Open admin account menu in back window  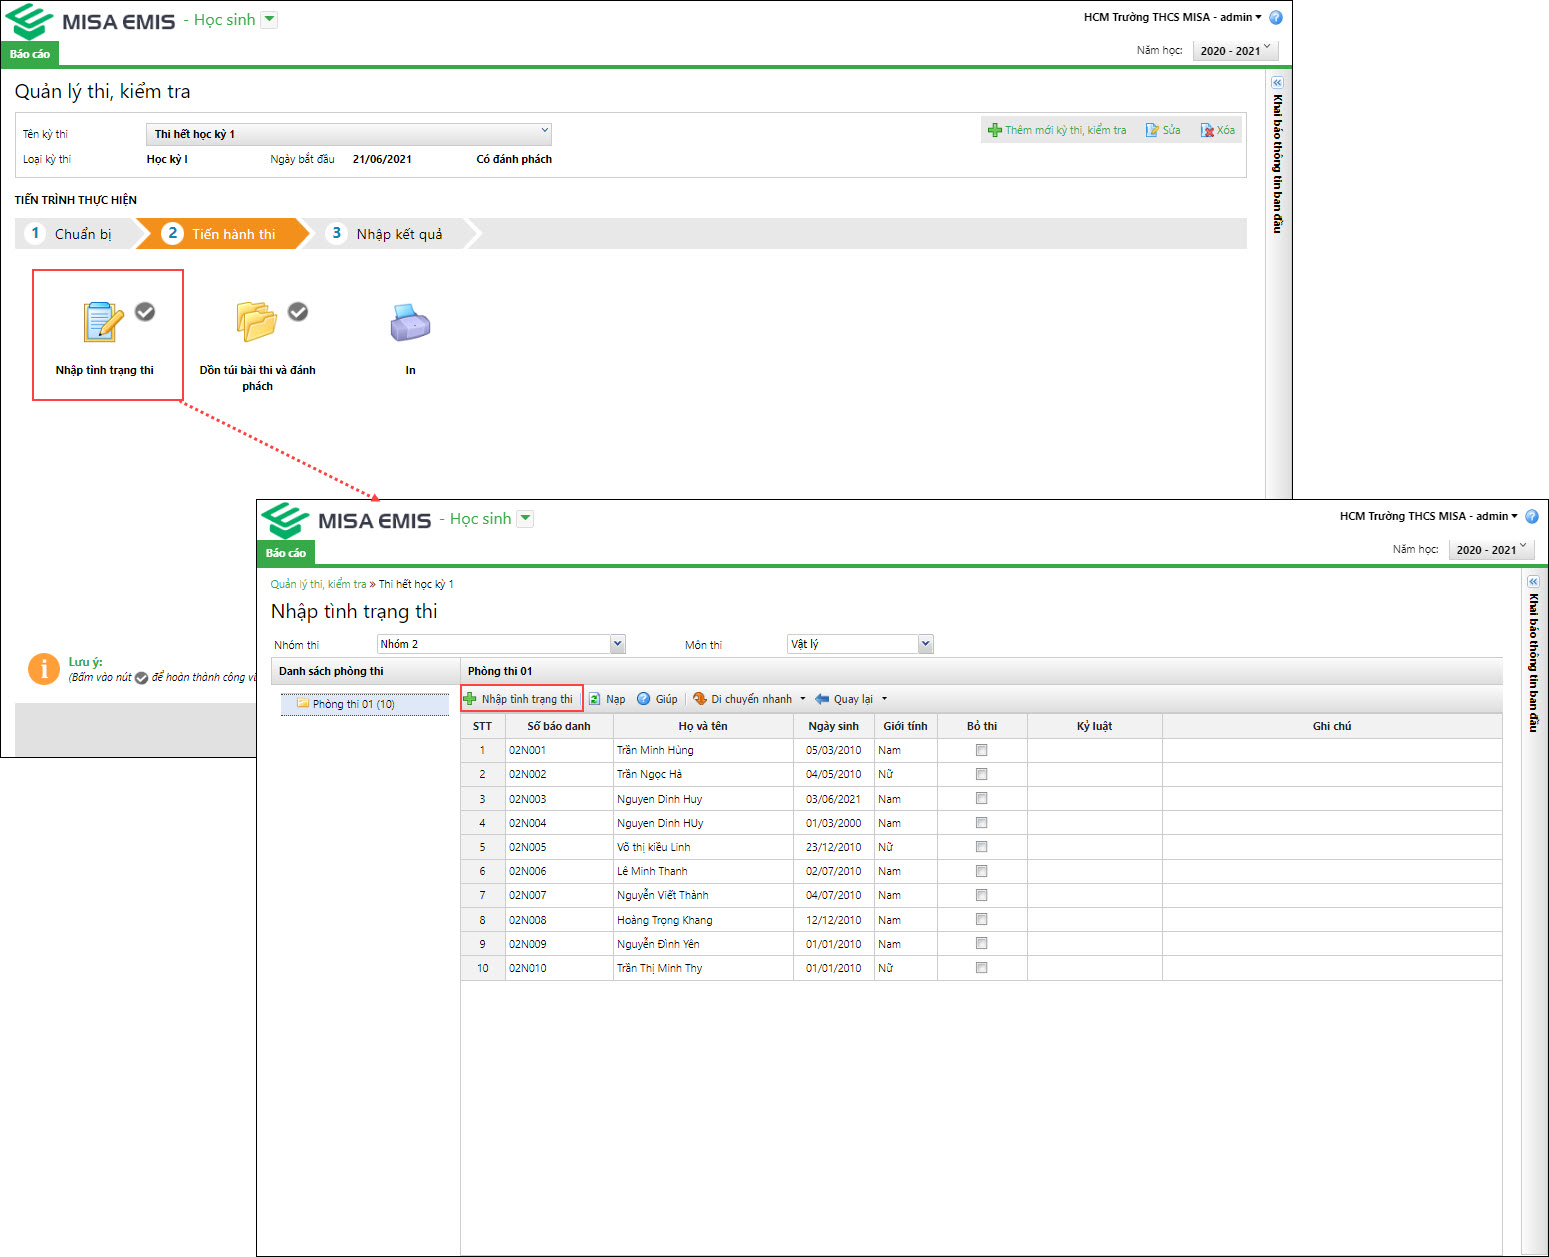coord(1173,17)
